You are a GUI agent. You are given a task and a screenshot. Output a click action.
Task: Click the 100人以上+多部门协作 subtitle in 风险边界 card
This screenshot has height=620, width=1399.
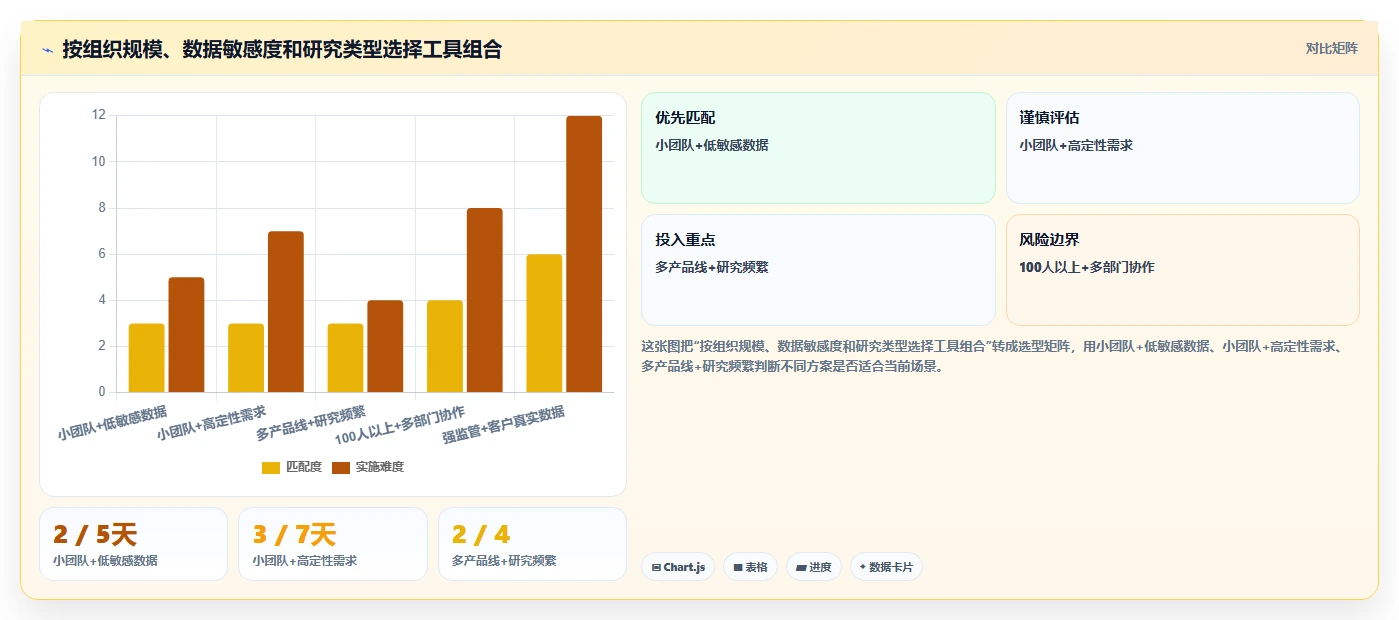coord(1087,267)
